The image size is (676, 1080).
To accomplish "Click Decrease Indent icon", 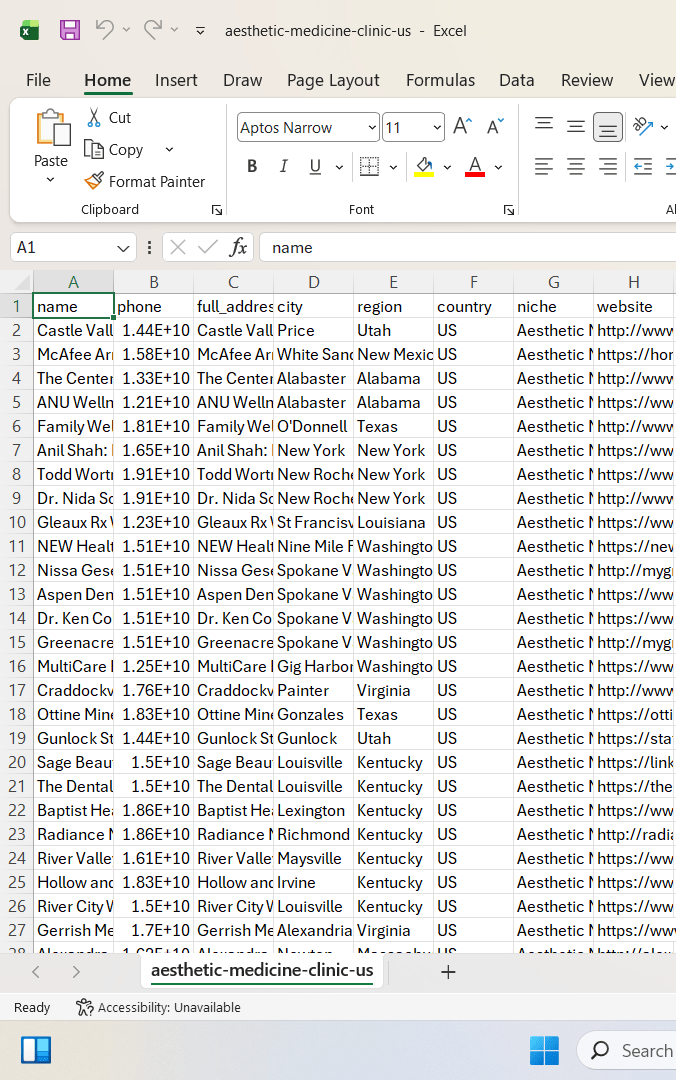I will click(643, 166).
